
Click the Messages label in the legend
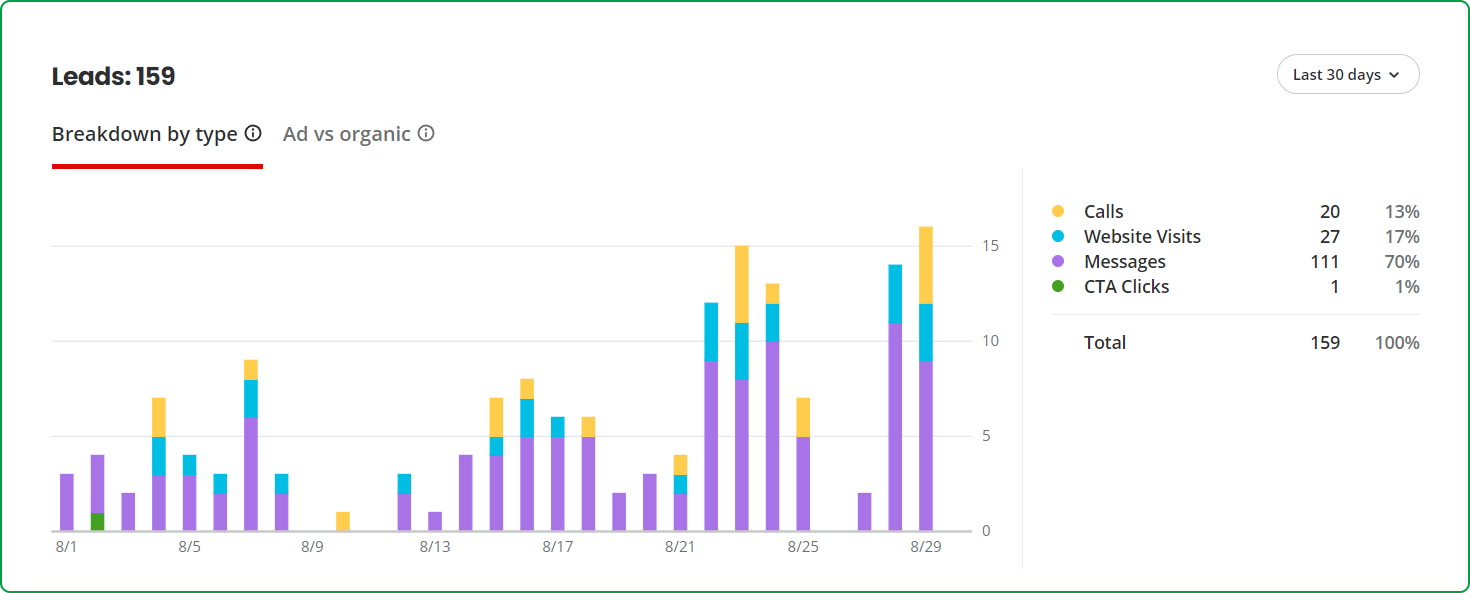tap(1124, 261)
